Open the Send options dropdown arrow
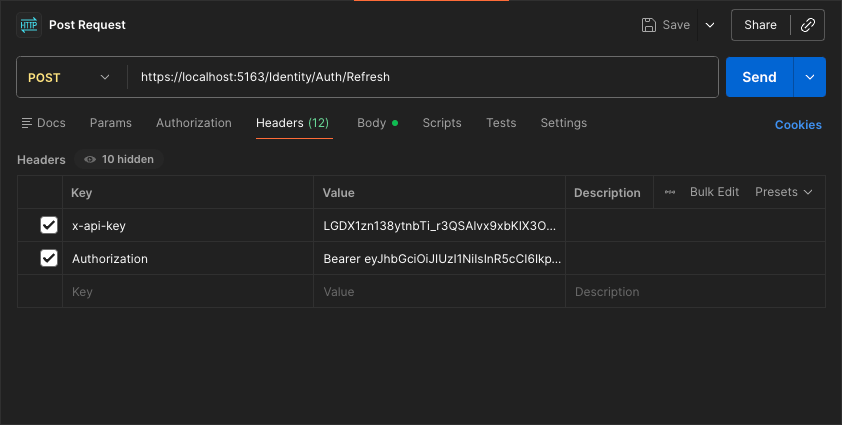The height and width of the screenshot is (425, 842). pyautogui.click(x=810, y=77)
